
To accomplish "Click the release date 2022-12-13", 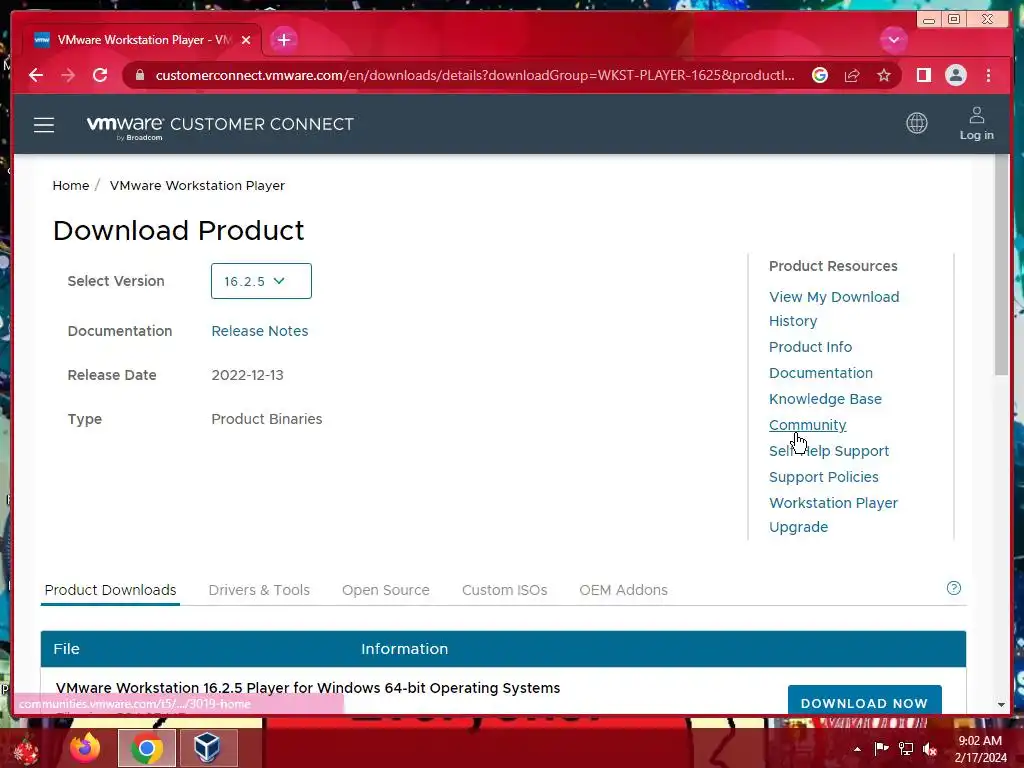I will [247, 375].
